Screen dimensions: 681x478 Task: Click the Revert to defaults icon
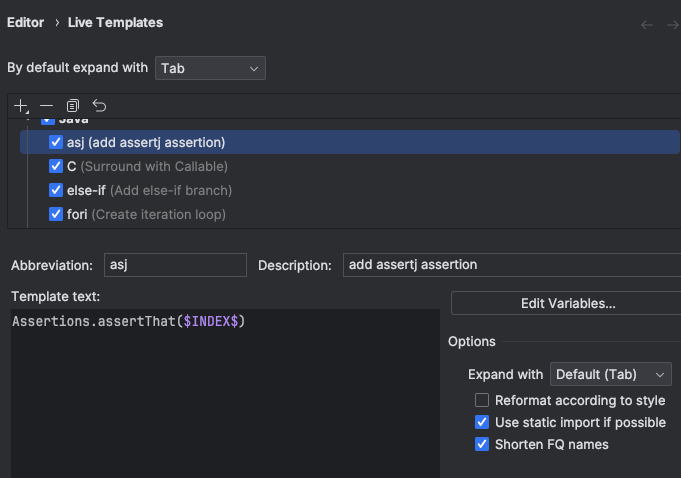(99, 105)
